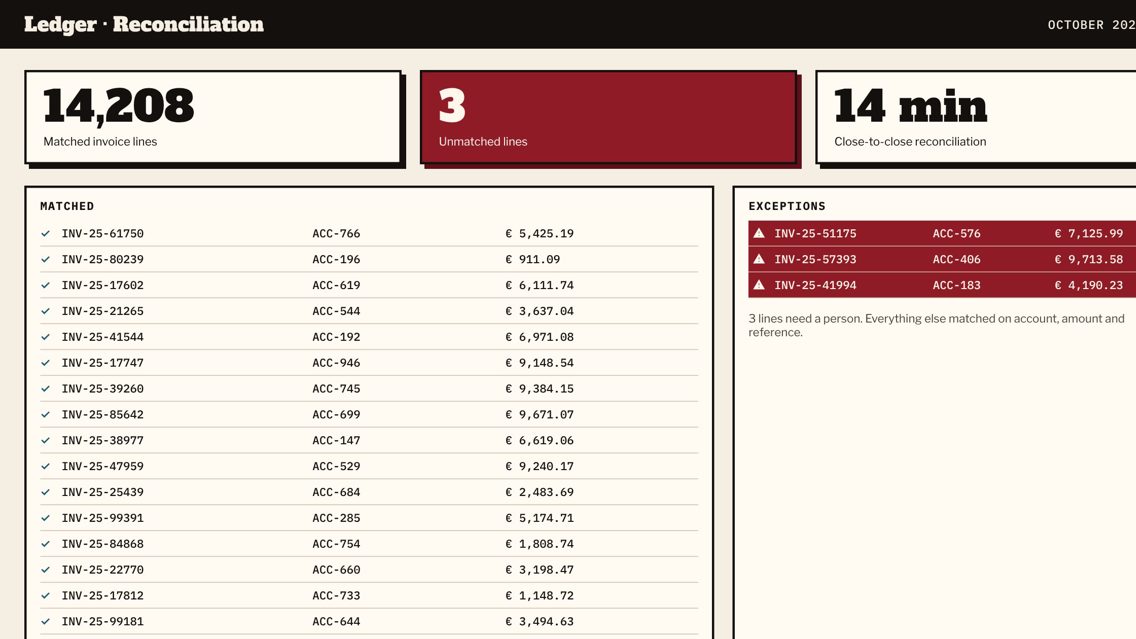The height and width of the screenshot is (639, 1136).
Task: Click amount € 911.09
Action: tap(532, 259)
